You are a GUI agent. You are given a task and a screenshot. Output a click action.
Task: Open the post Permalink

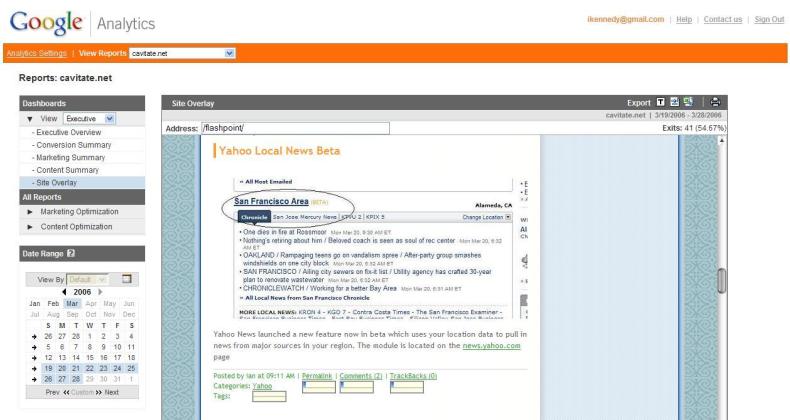point(317,376)
